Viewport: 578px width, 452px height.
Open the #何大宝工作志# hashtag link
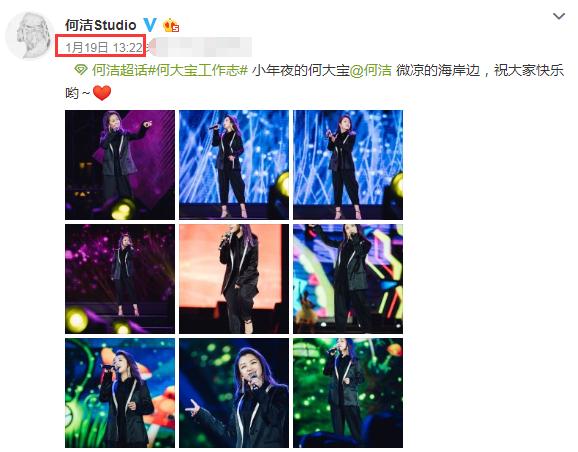pos(198,70)
